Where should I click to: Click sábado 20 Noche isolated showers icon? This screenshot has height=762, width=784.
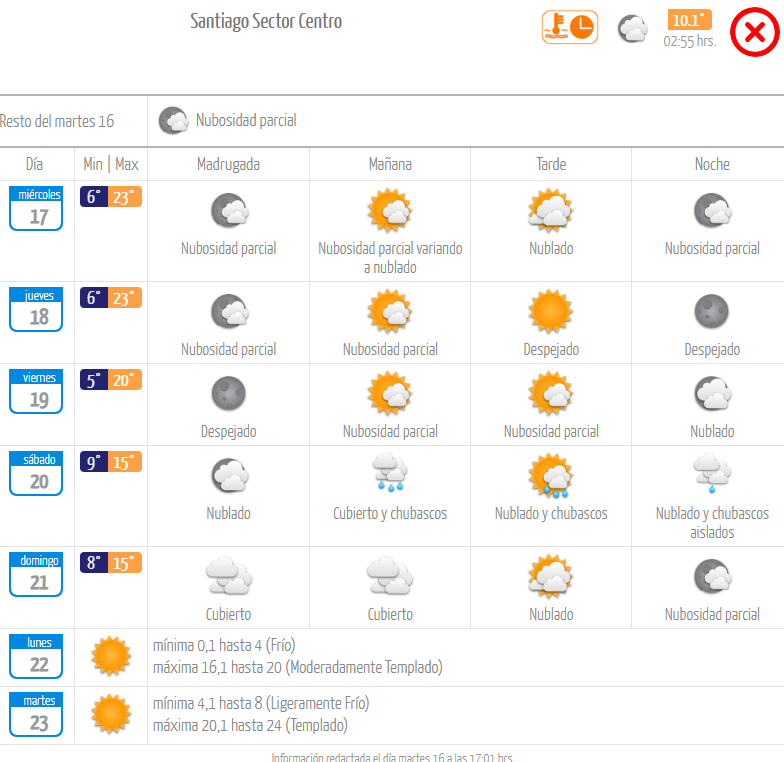pos(712,472)
